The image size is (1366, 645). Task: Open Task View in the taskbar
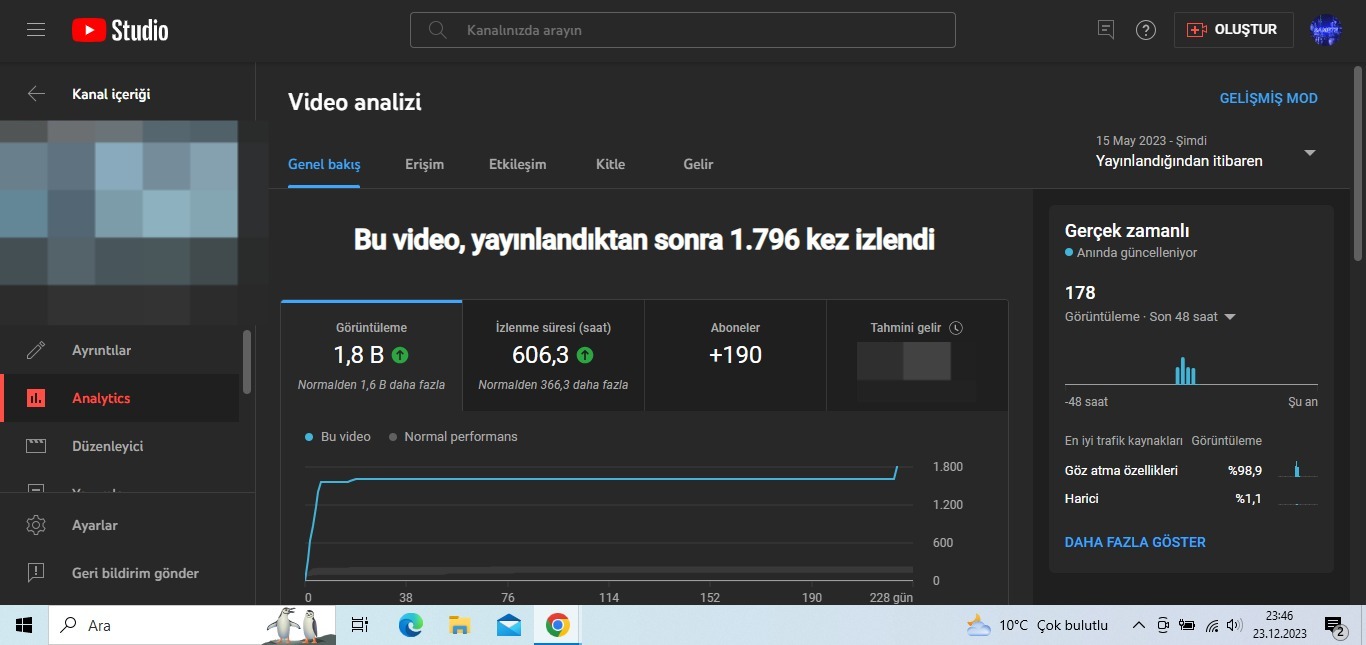pos(359,625)
